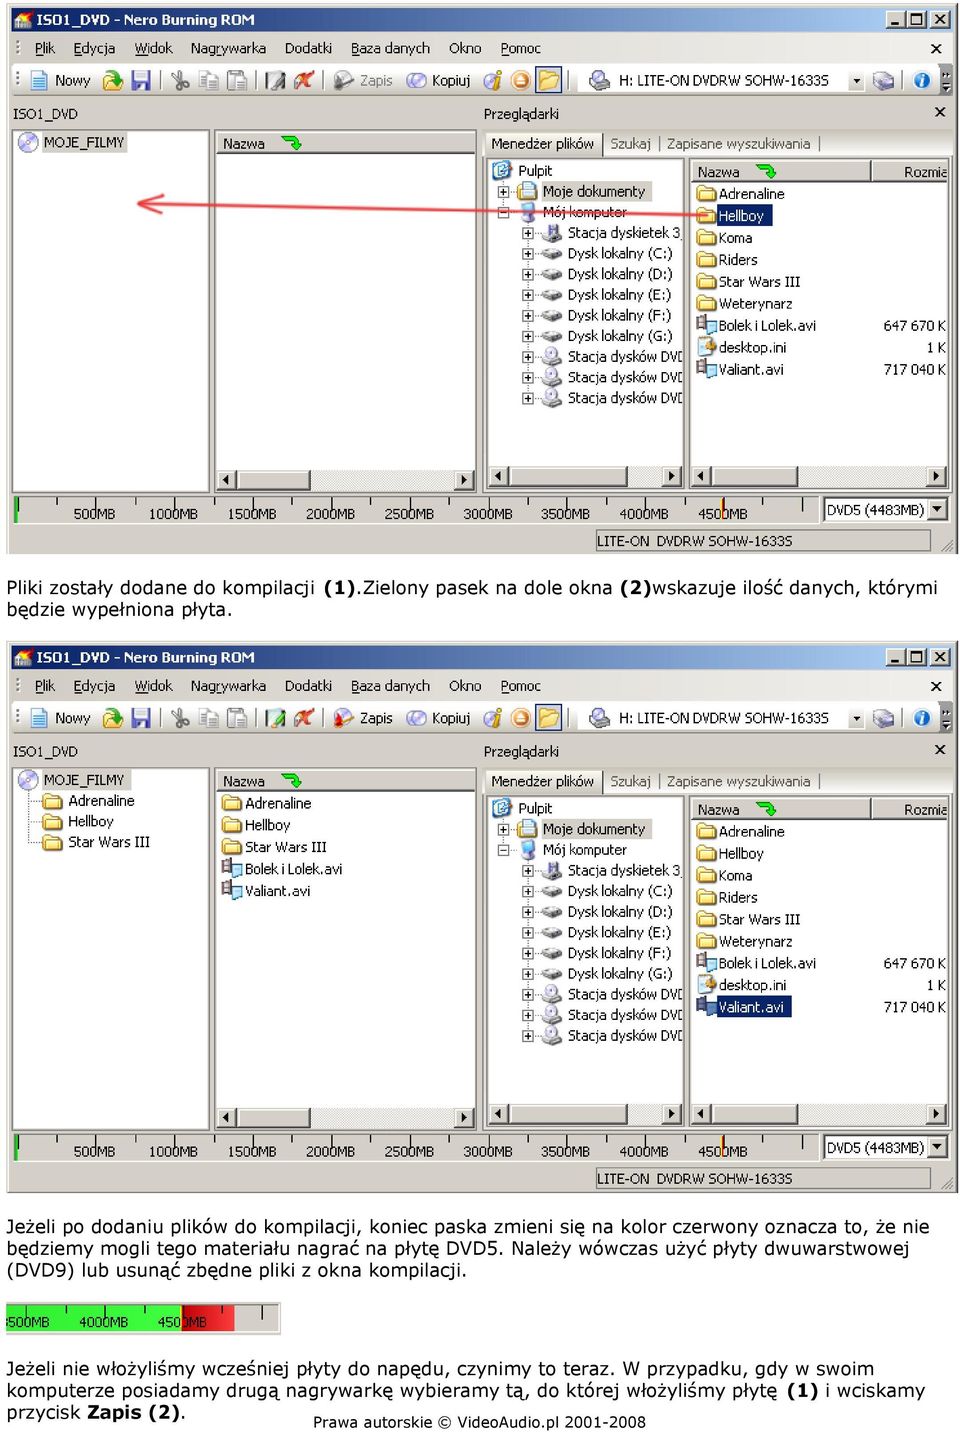Toggle the file browser folder icon in the lower window
The image size is (960, 1432).
549,718
